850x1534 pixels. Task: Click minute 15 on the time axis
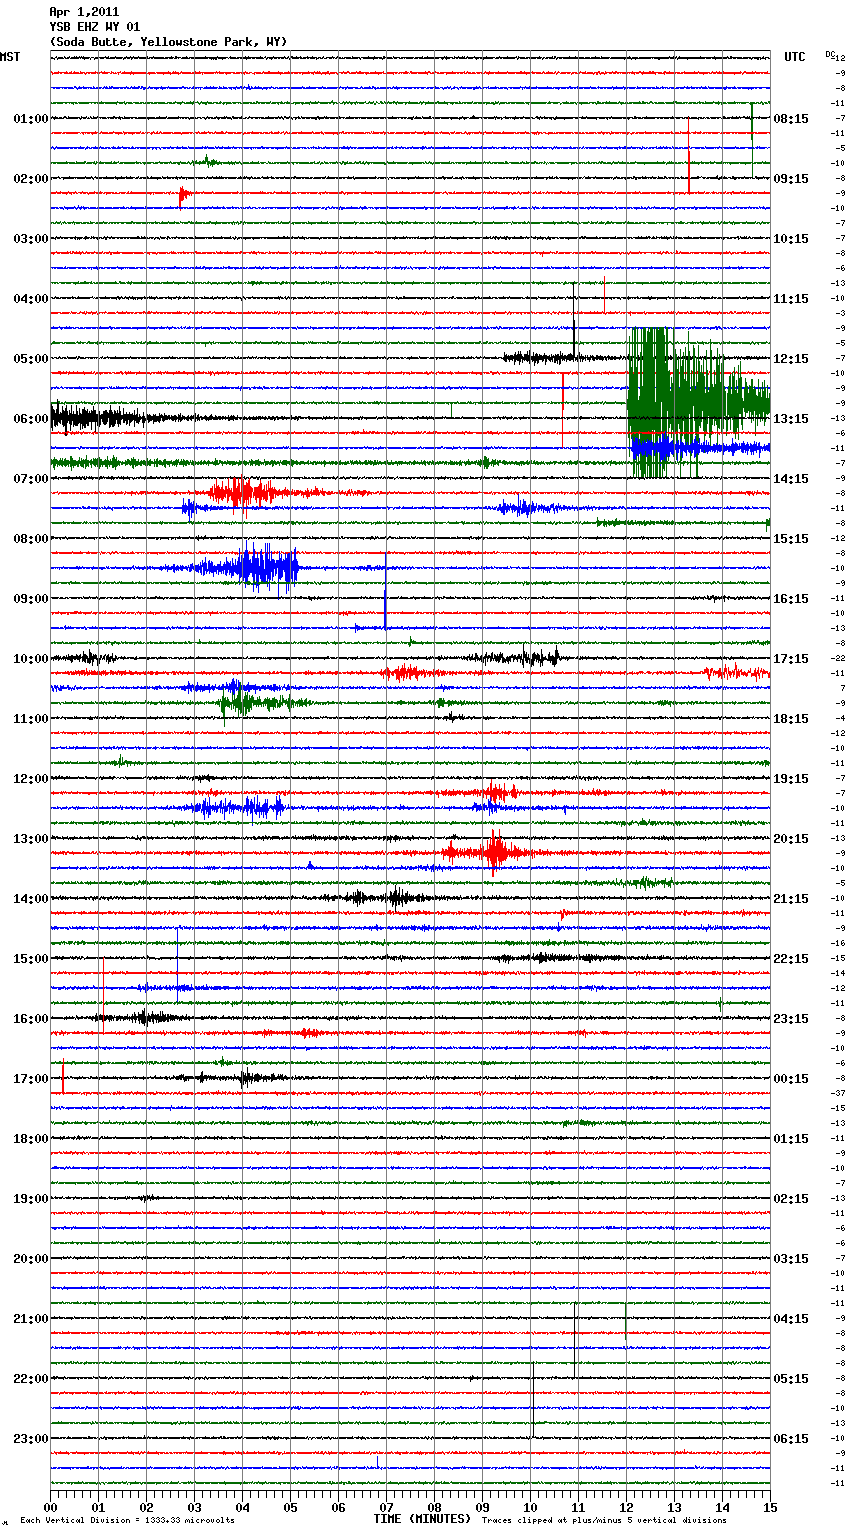[770, 1507]
